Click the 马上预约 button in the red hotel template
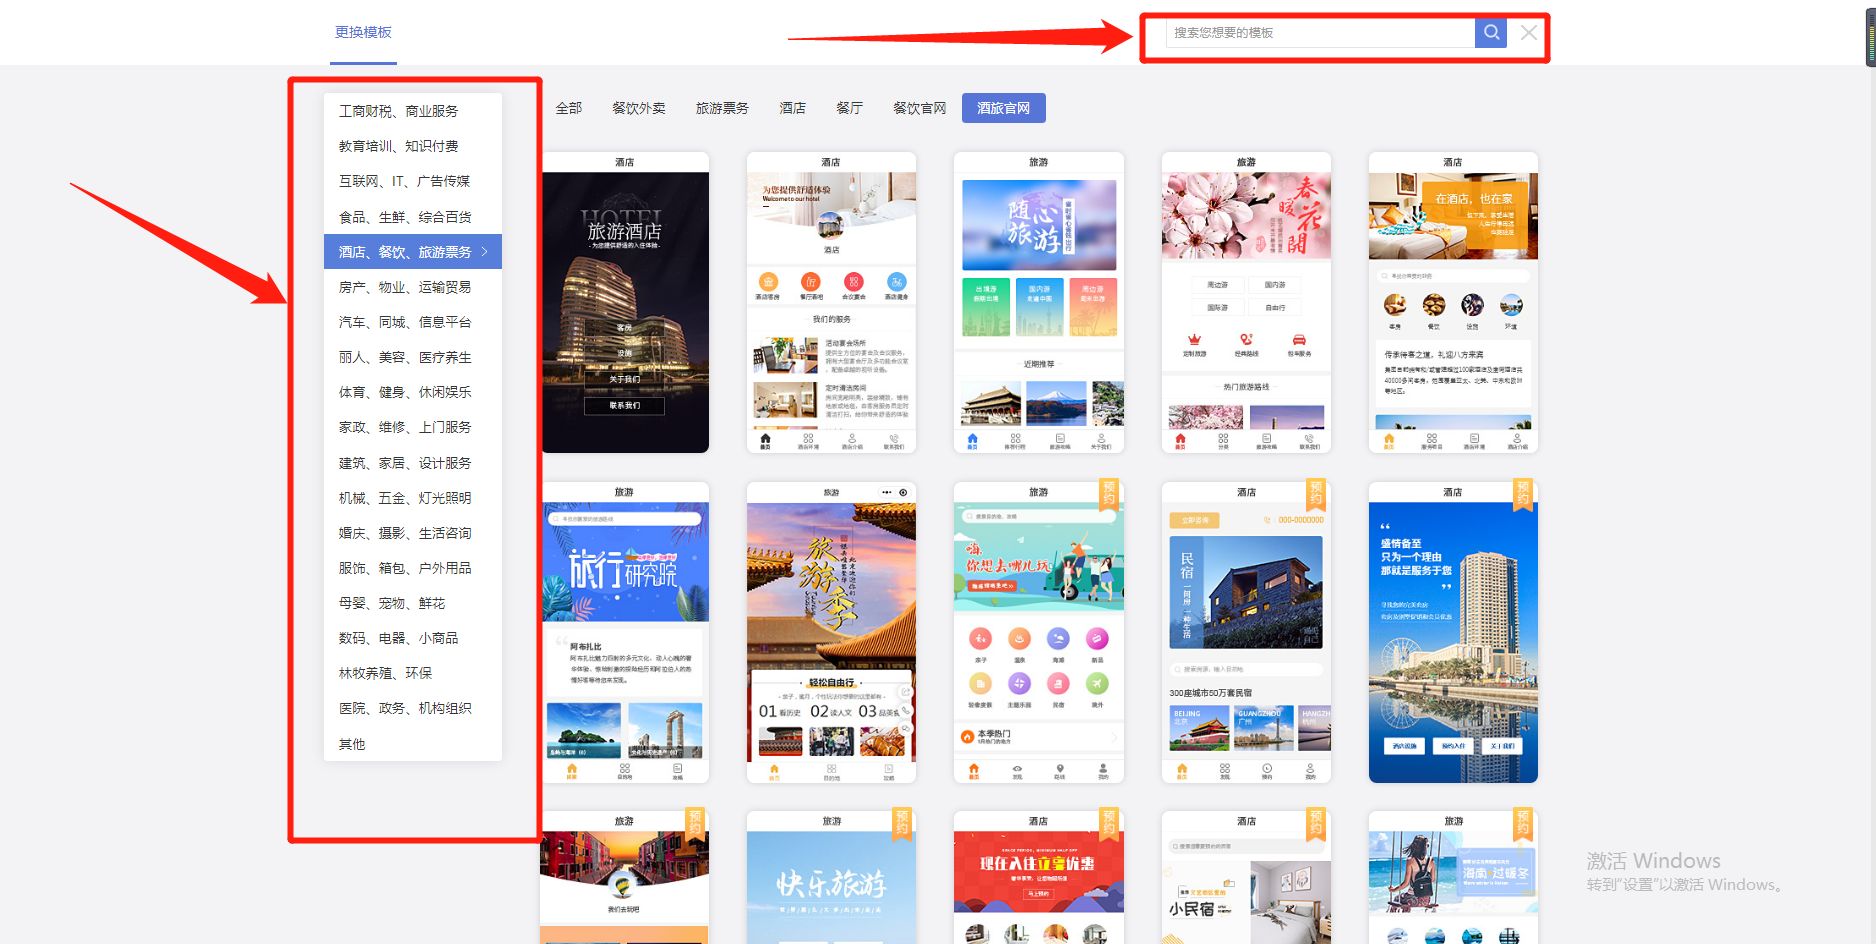Viewport: 1876px width, 944px height. [1039, 894]
